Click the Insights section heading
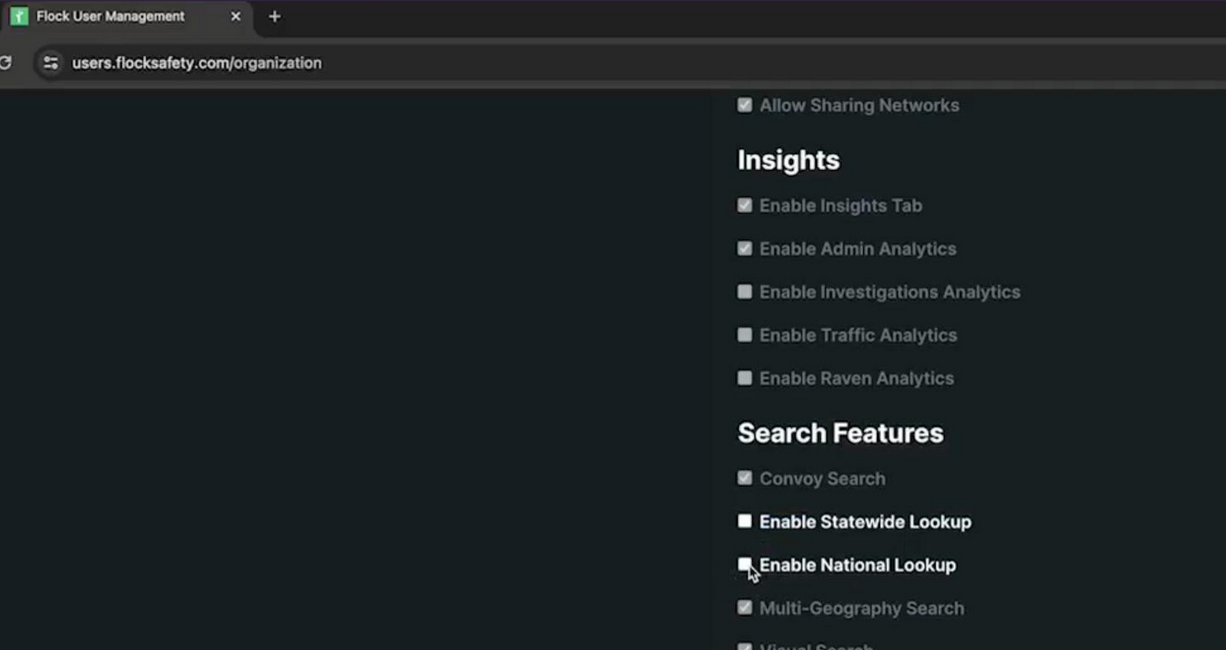 click(788, 160)
